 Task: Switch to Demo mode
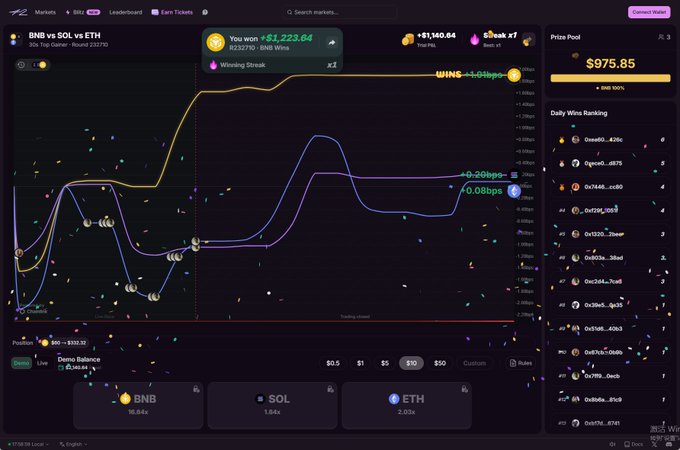[x=21, y=363]
